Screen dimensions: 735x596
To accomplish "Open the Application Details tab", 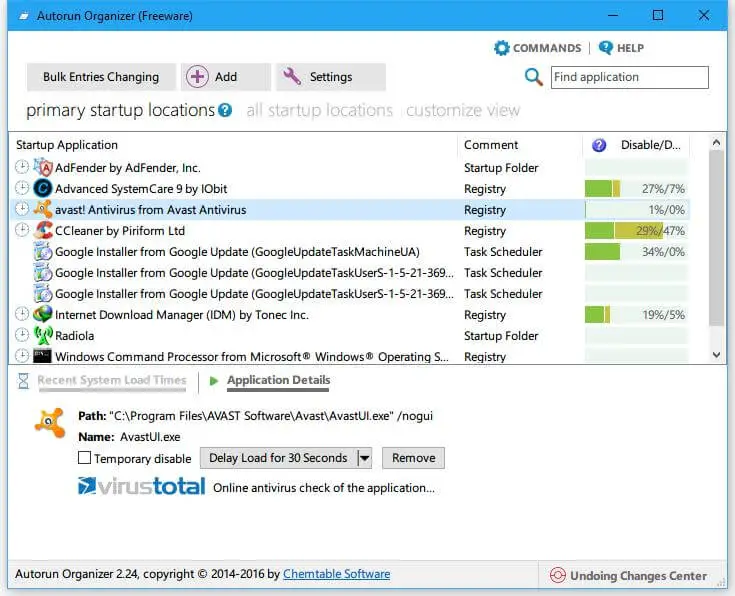I will point(278,380).
